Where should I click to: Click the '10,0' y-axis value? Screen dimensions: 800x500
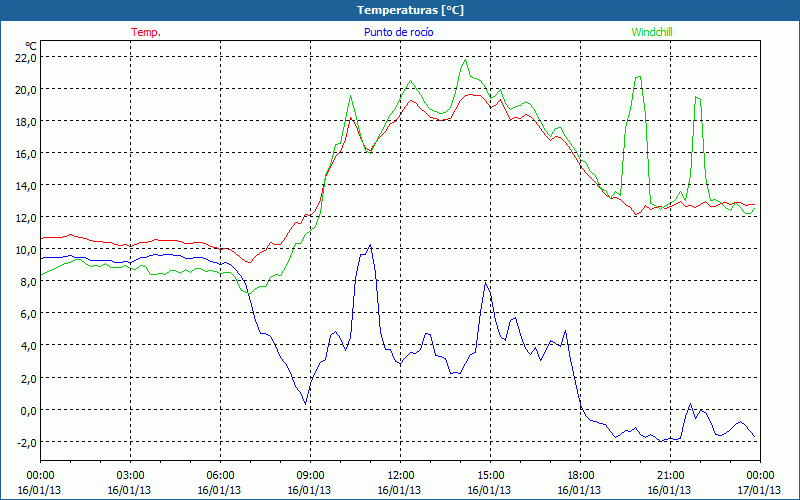[27, 250]
